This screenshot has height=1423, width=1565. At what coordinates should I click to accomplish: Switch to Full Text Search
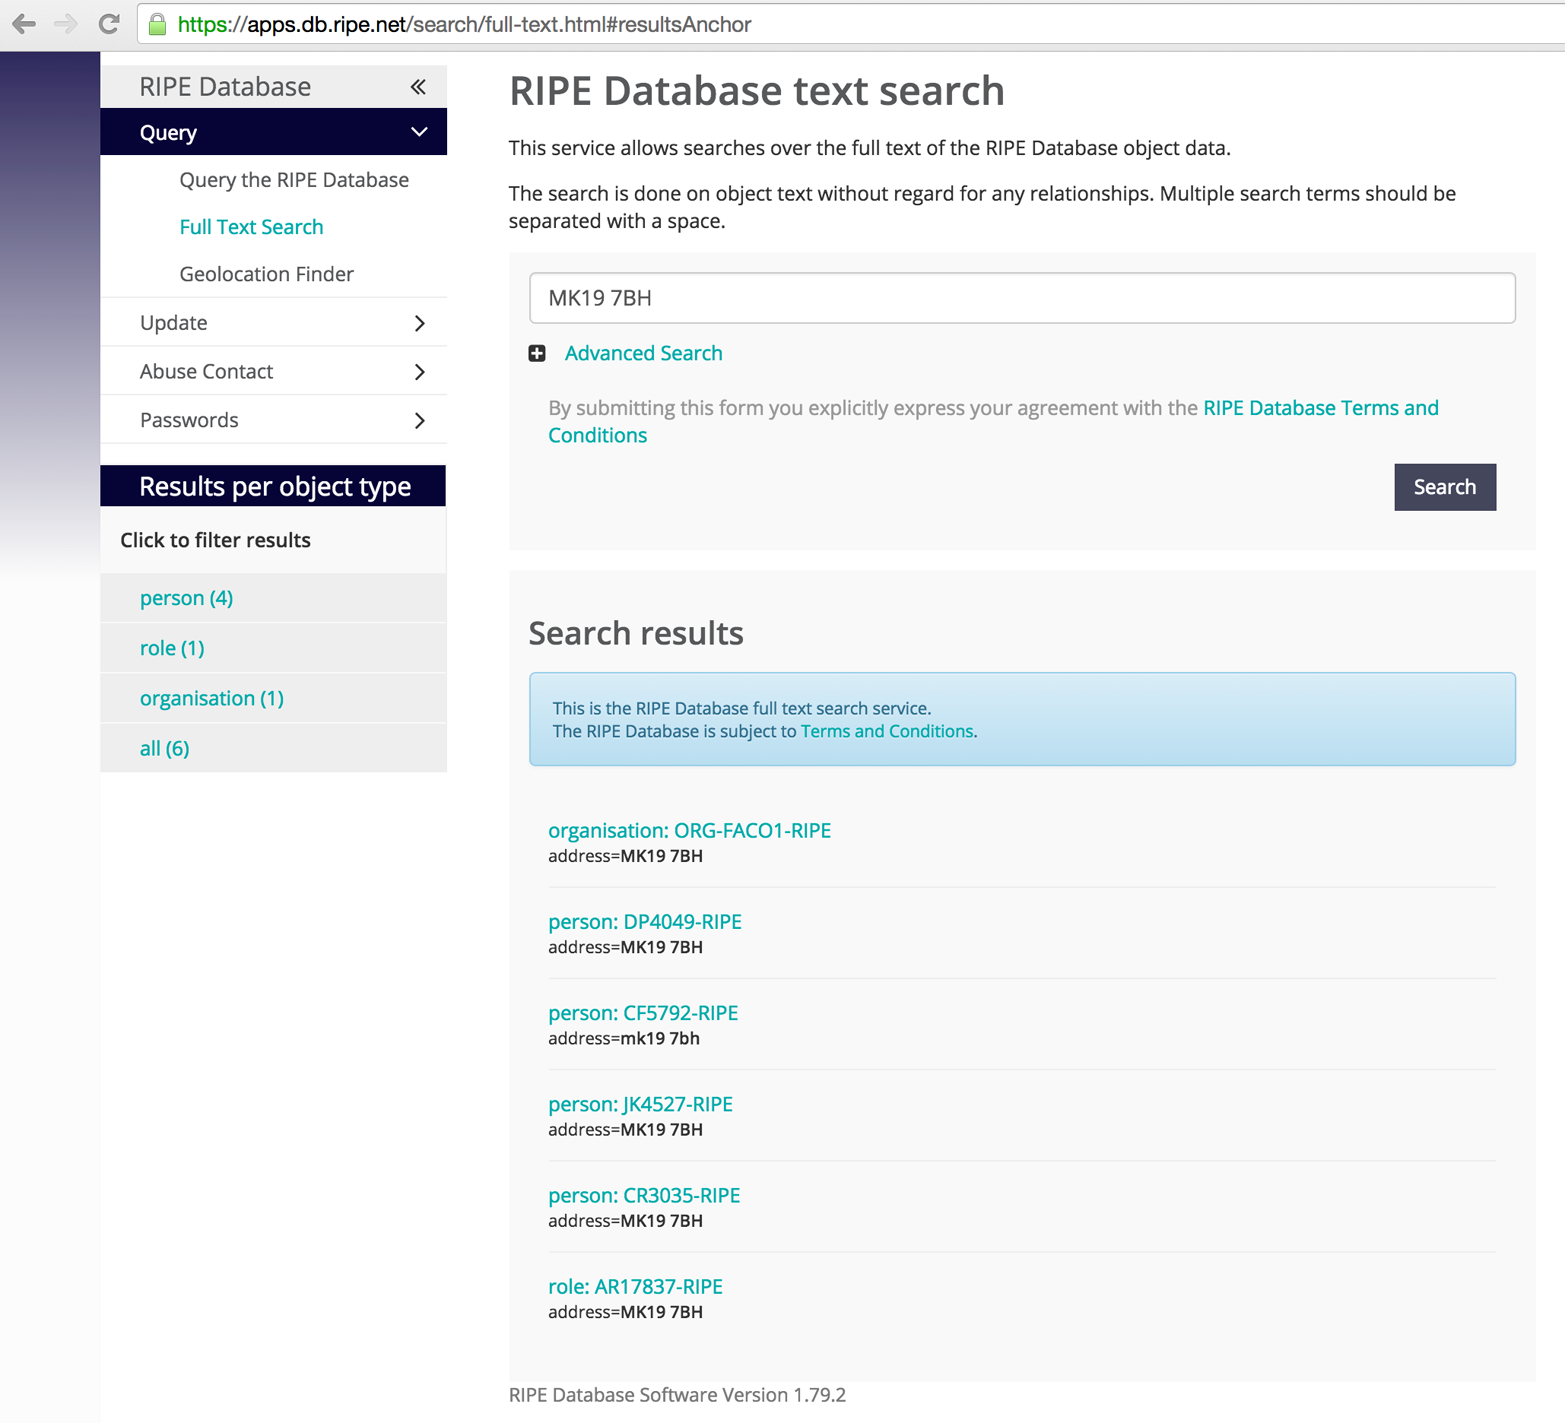click(x=251, y=227)
